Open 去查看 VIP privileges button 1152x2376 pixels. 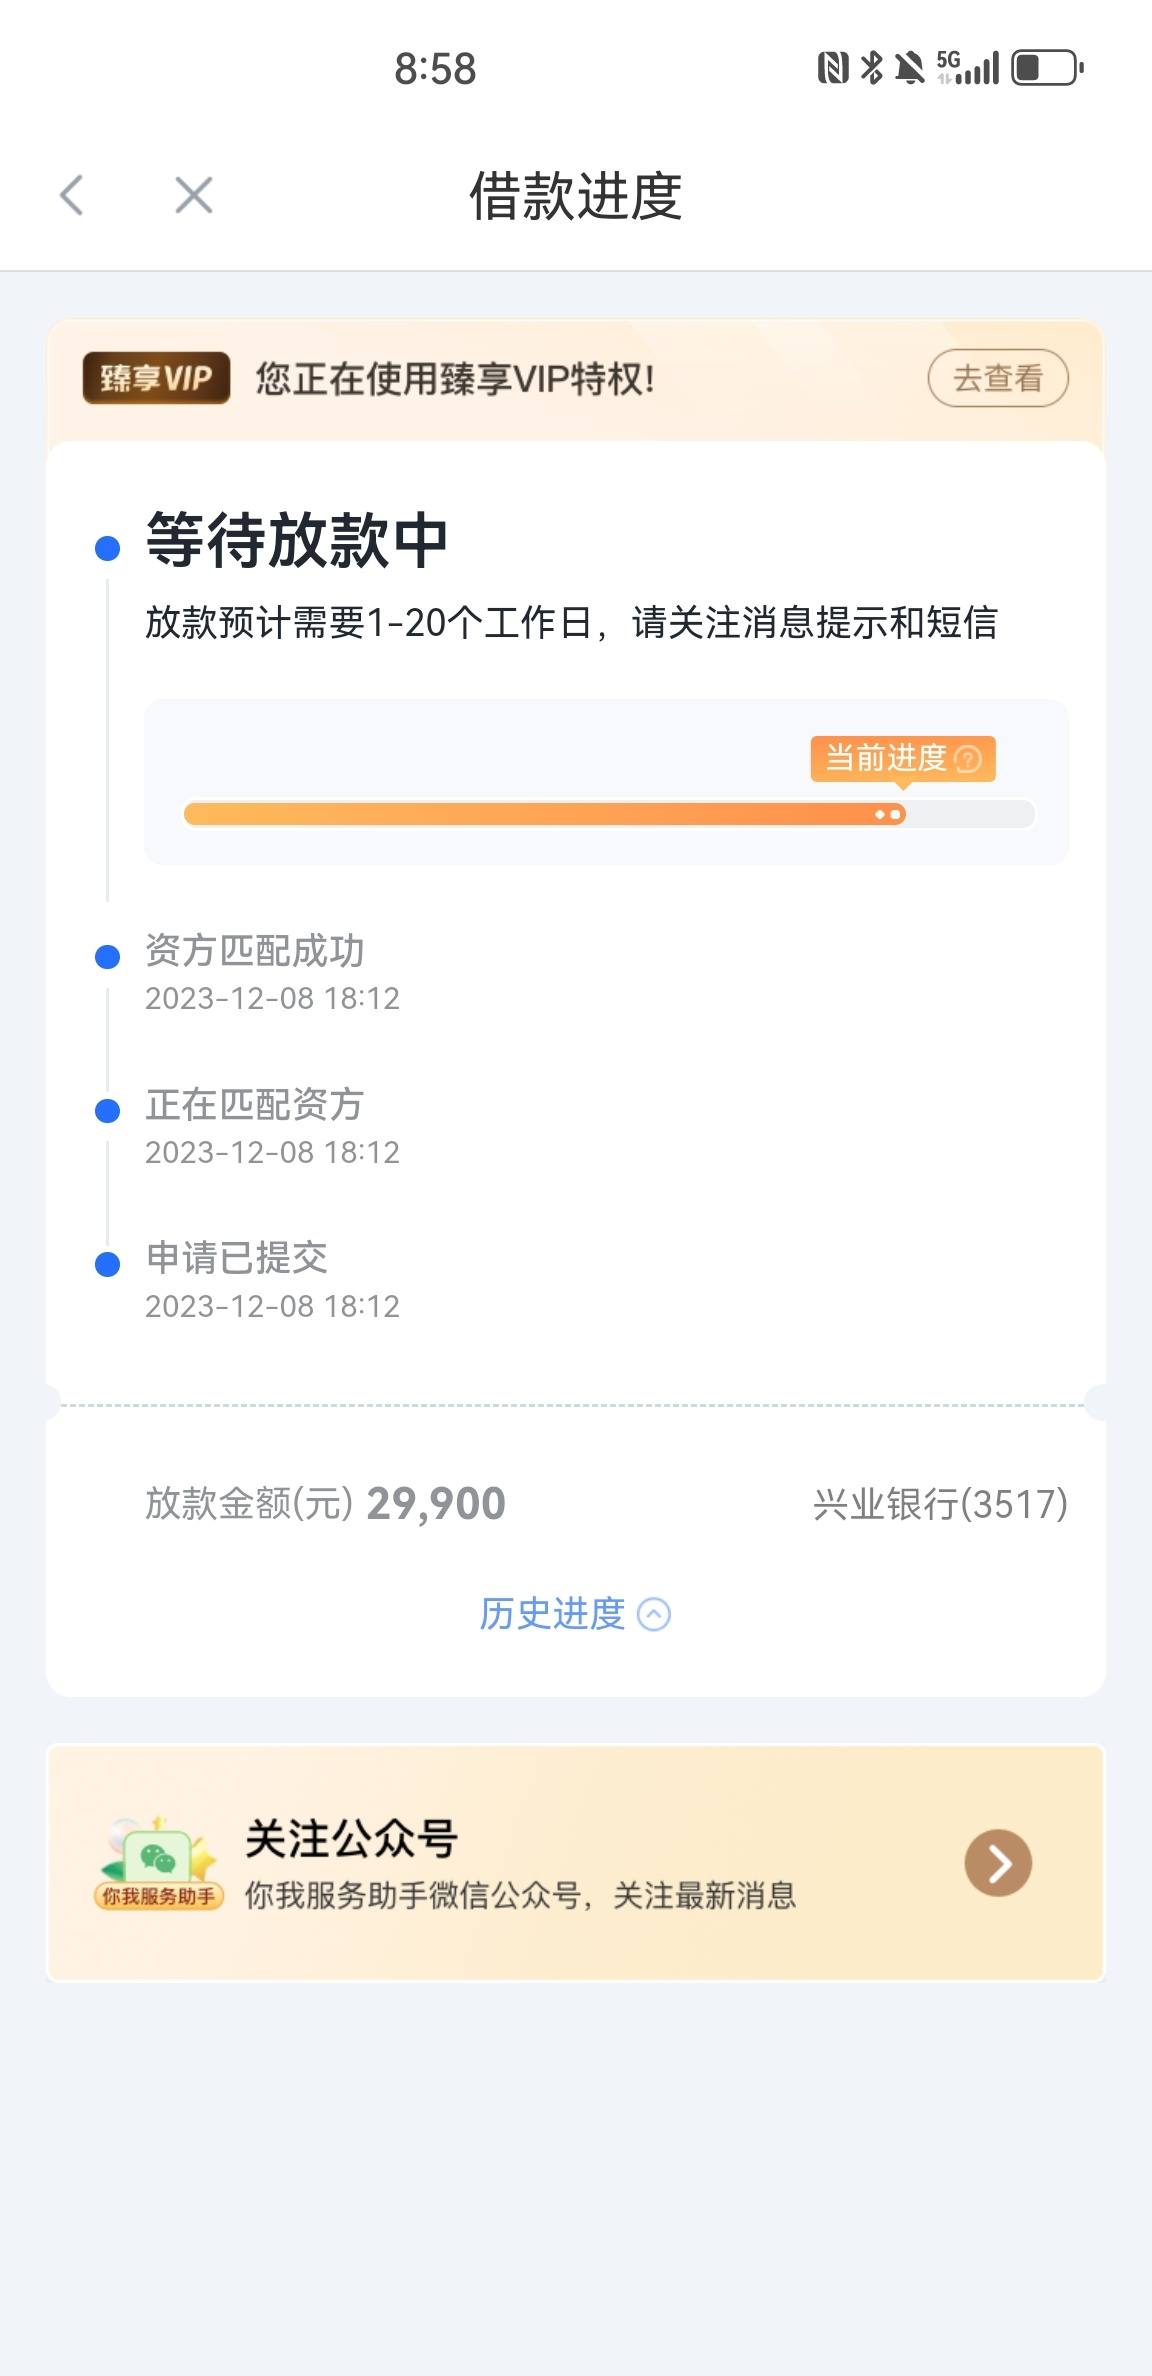998,378
